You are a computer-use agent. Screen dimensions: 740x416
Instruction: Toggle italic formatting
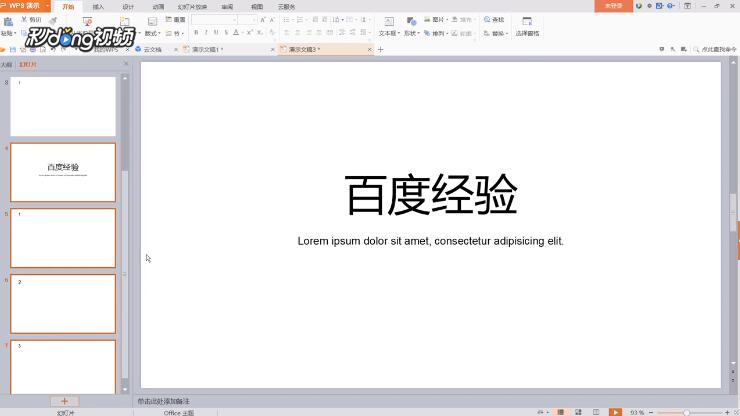(206, 33)
